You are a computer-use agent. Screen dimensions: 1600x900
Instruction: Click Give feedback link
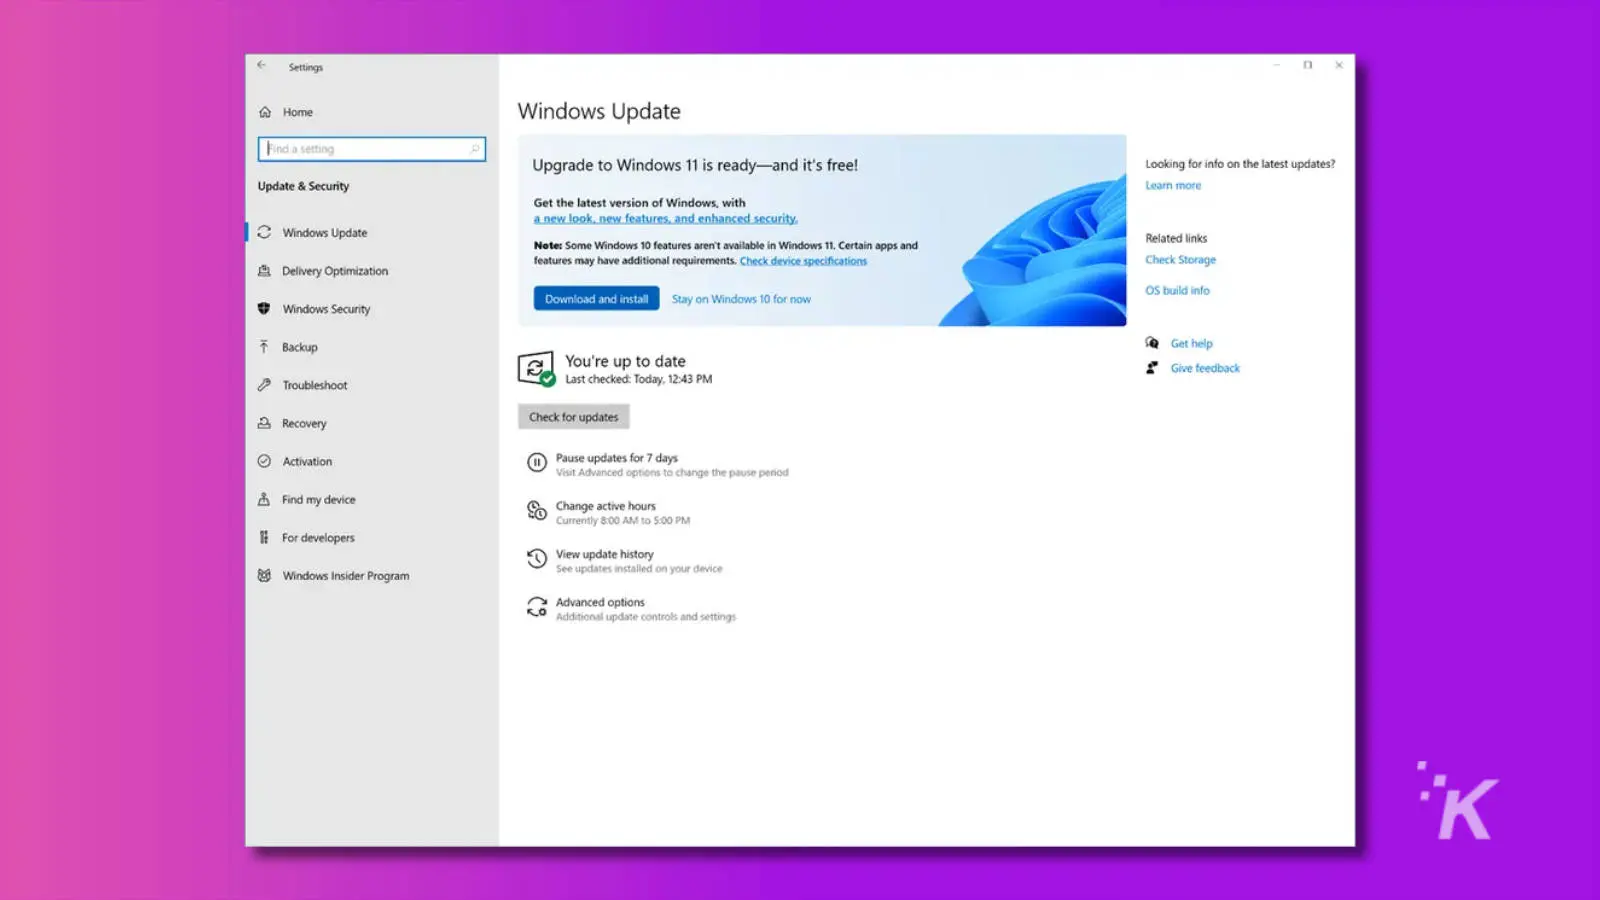pos(1205,368)
